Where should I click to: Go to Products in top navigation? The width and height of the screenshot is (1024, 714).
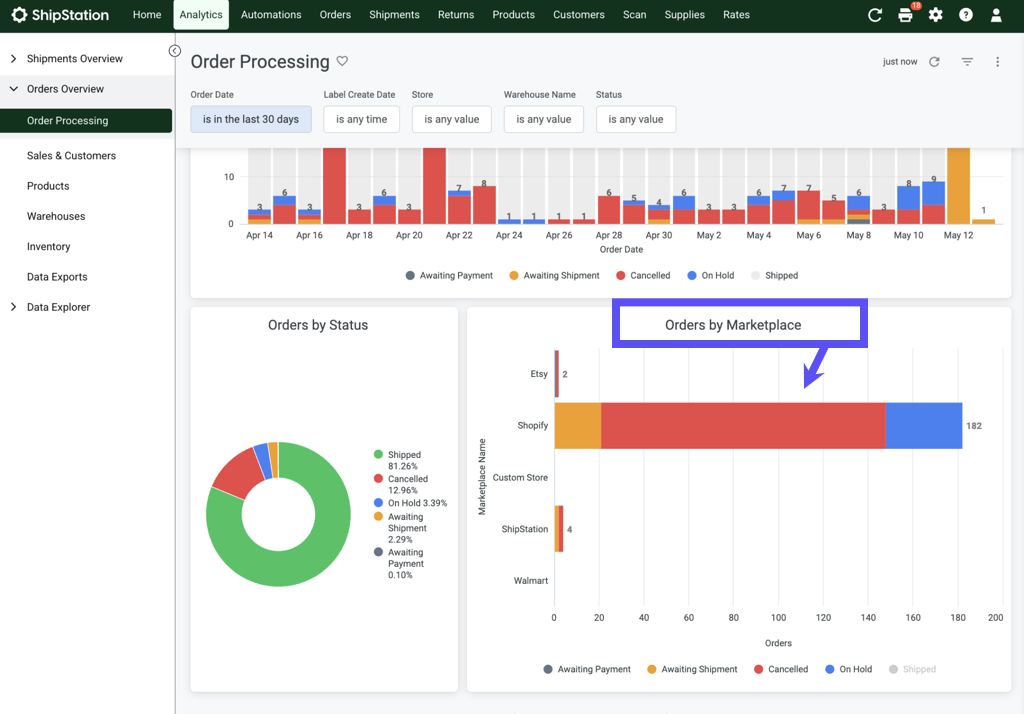pyautogui.click(x=513, y=14)
